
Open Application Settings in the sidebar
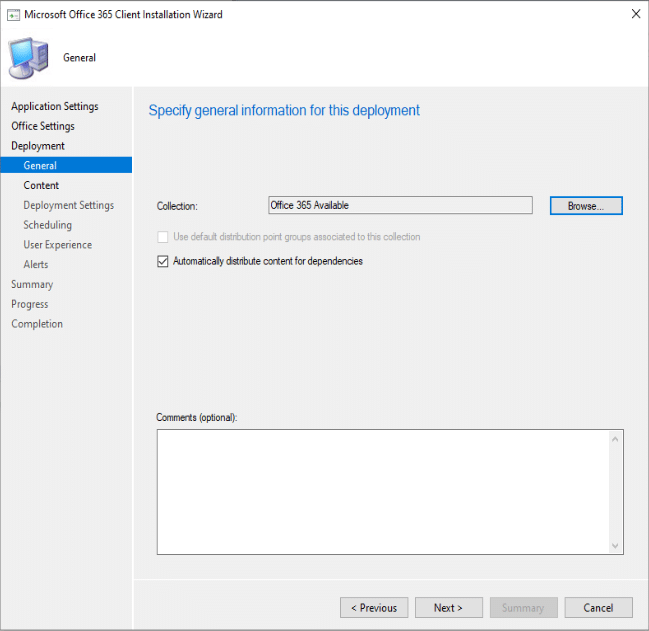click(x=55, y=106)
